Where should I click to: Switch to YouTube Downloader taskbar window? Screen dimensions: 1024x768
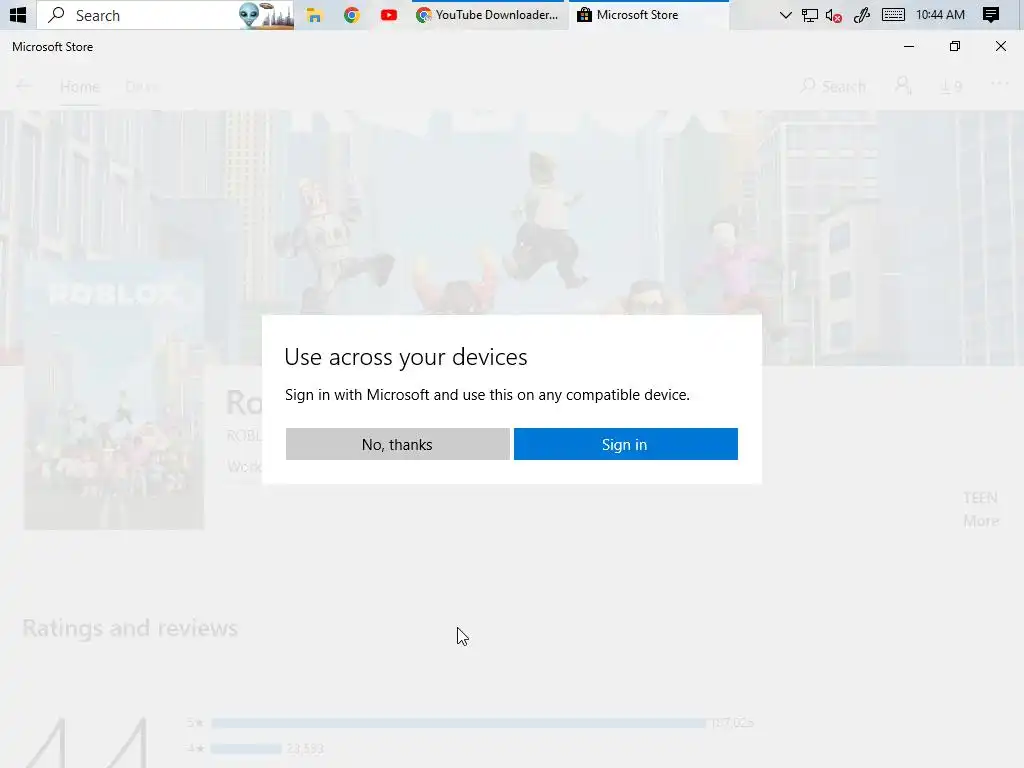tap(488, 15)
